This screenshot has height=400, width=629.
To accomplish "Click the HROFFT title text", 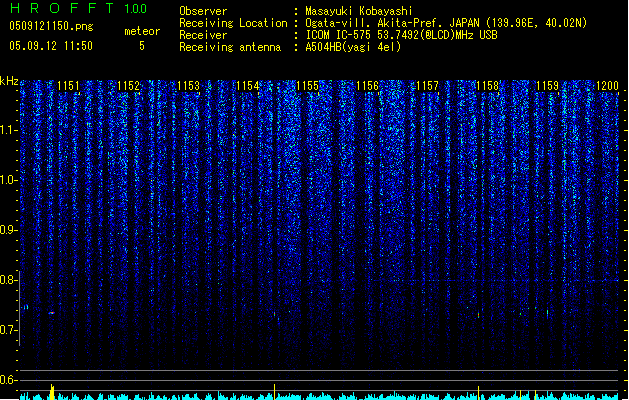I will [x=62, y=8].
